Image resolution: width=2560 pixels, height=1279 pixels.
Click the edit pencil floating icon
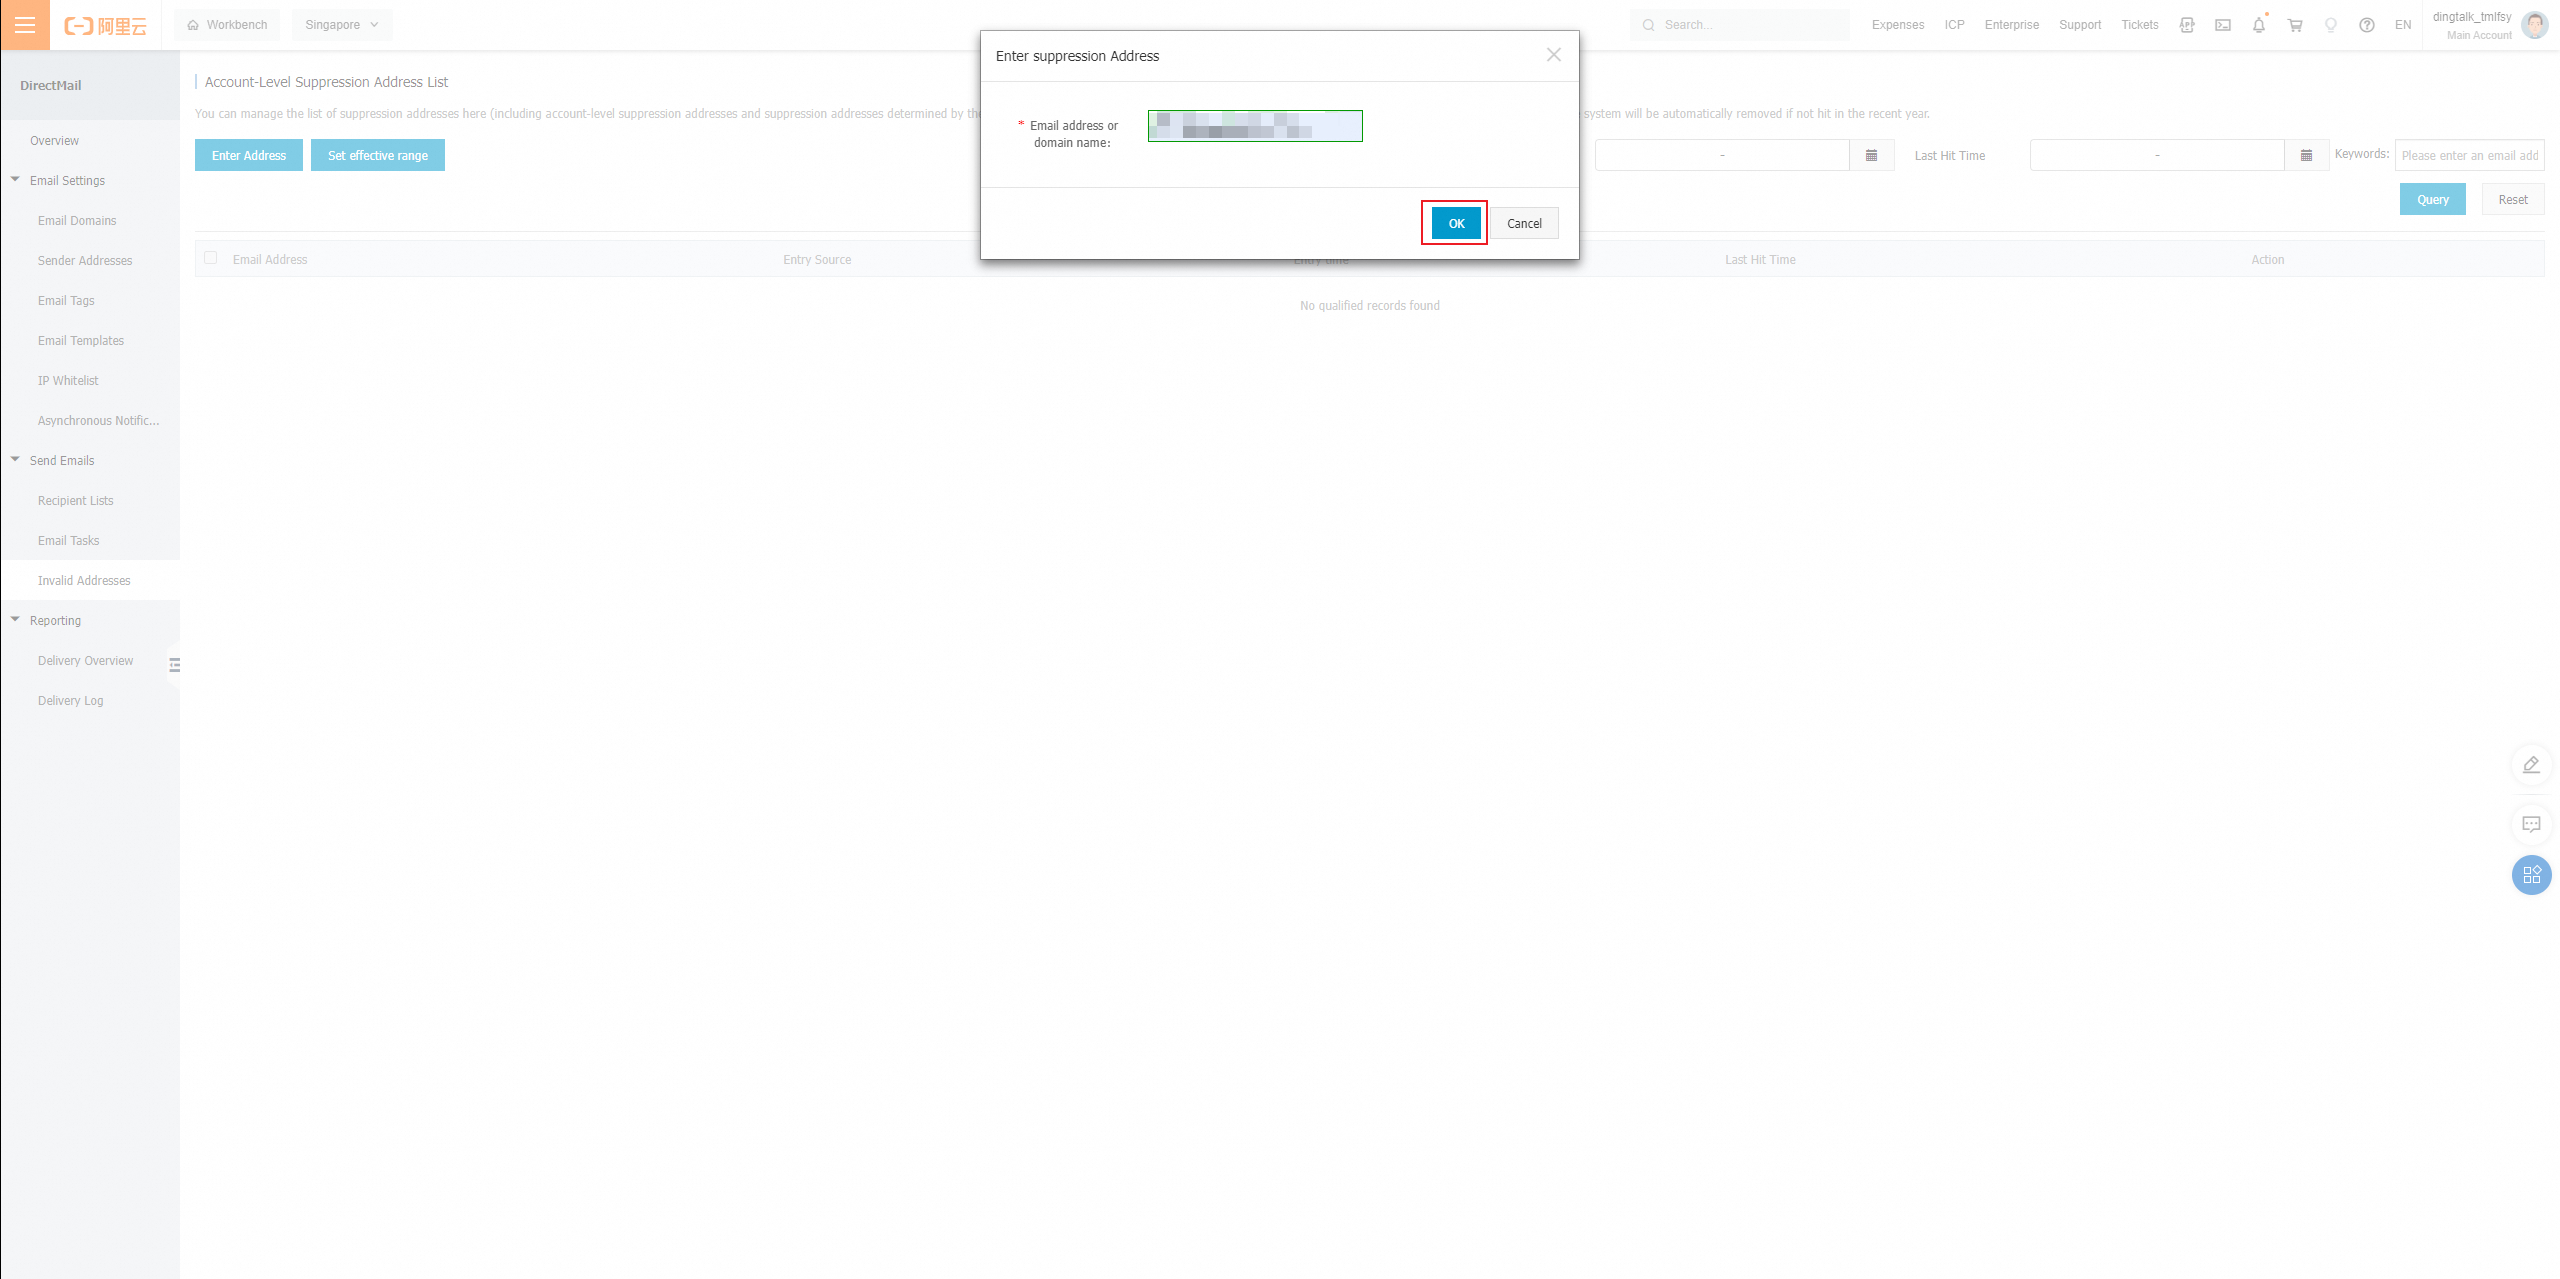click(2531, 765)
